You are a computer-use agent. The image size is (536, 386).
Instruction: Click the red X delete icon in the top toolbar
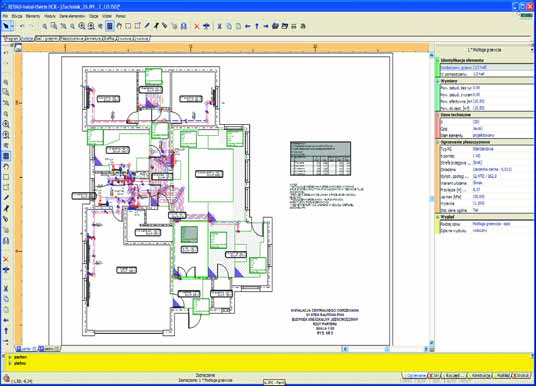click(197, 26)
